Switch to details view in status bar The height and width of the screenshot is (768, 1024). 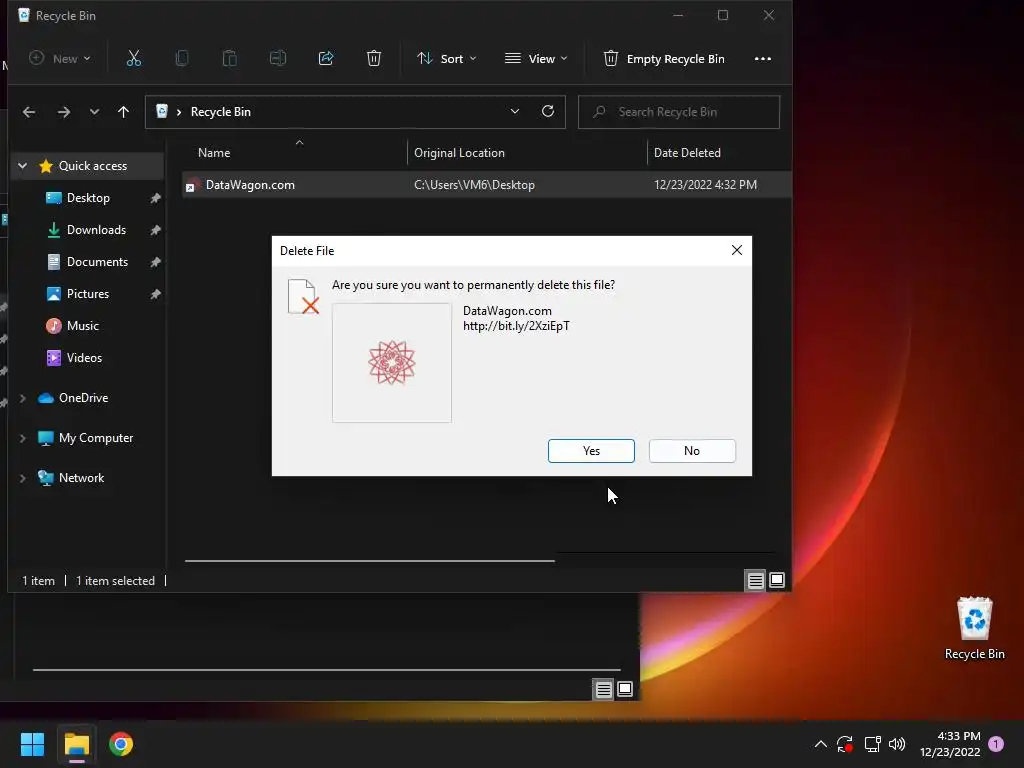coord(756,580)
